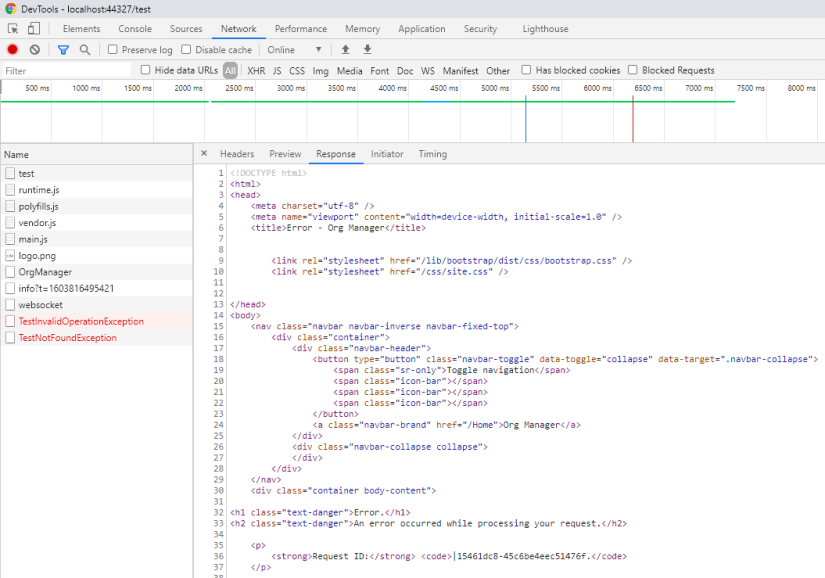825x578 pixels.
Task: Toggle the filter funnel icon
Action: (63, 50)
